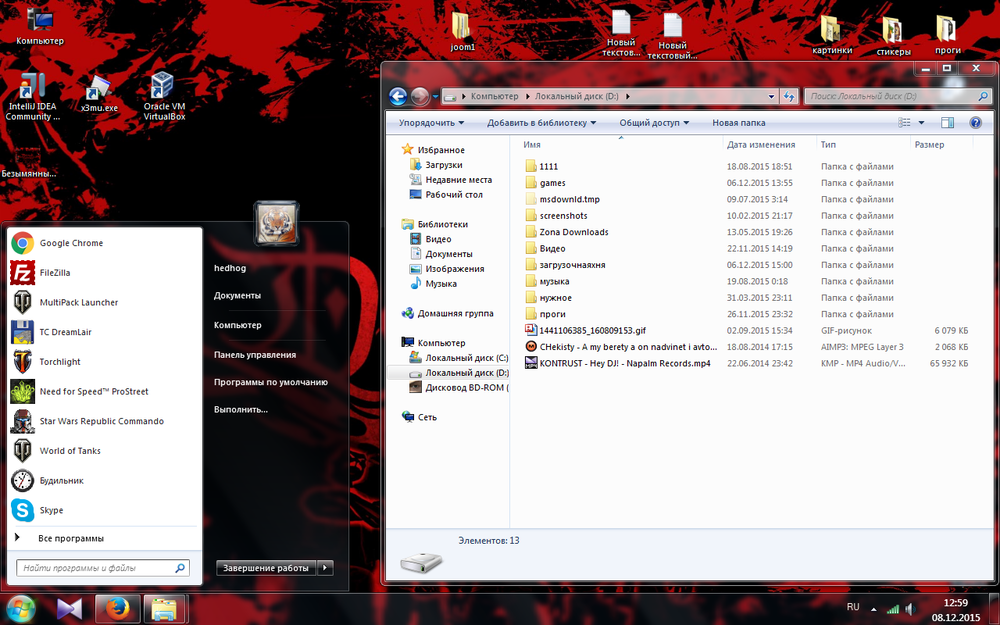The height and width of the screenshot is (625, 1000).
Task: Launch Google Chrome from Start menu
Action: click(70, 243)
